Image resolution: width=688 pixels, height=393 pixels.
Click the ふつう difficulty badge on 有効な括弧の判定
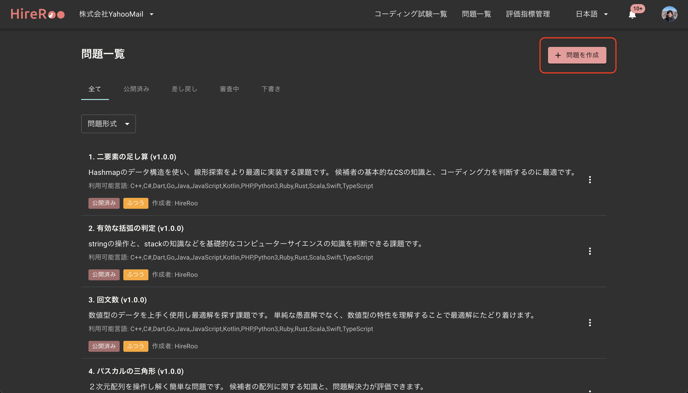point(136,275)
